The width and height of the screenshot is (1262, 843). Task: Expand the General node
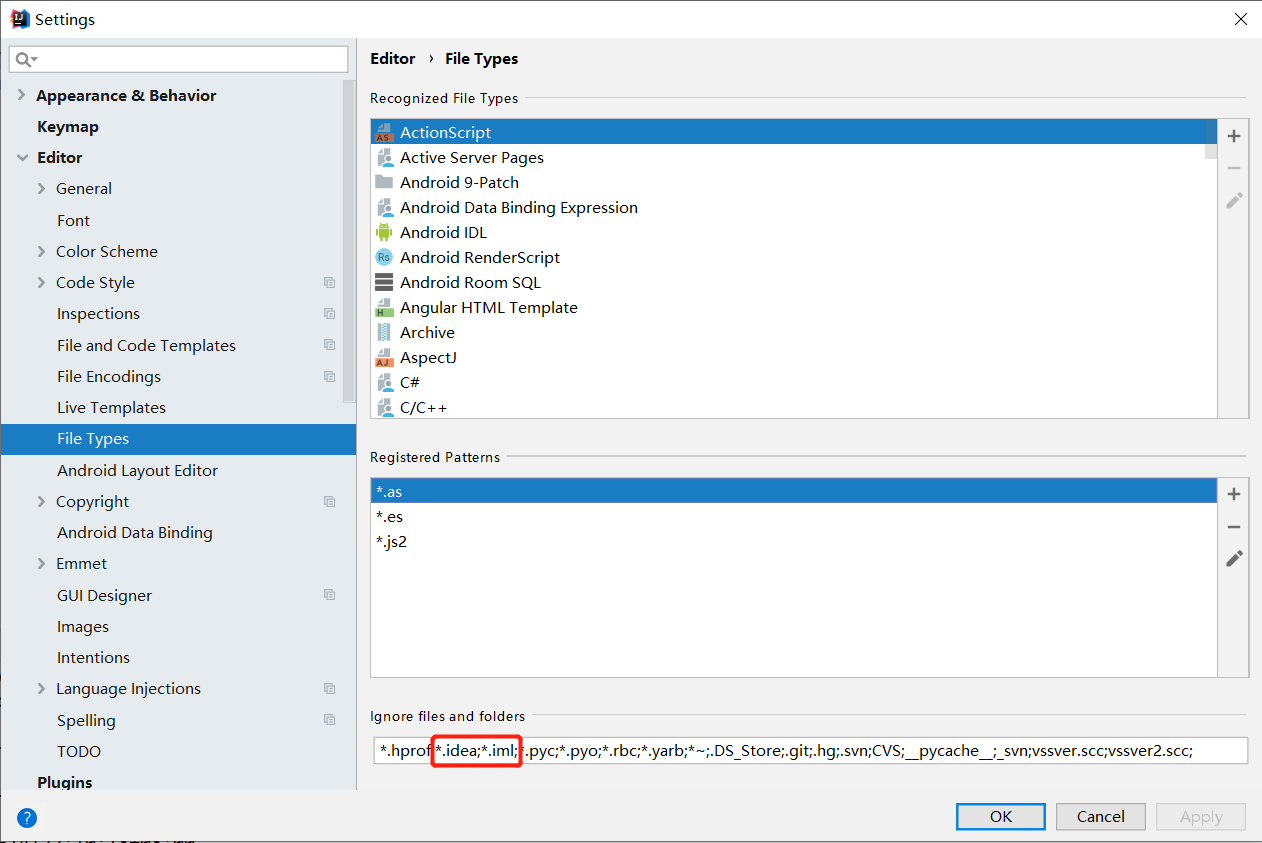pos(41,189)
